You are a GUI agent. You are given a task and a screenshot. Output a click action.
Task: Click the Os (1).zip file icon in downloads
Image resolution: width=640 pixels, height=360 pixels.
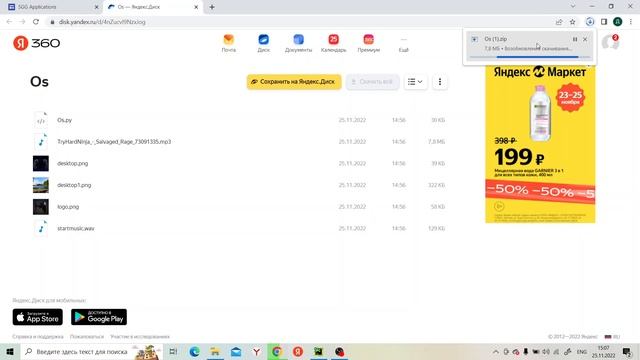pyautogui.click(x=474, y=39)
